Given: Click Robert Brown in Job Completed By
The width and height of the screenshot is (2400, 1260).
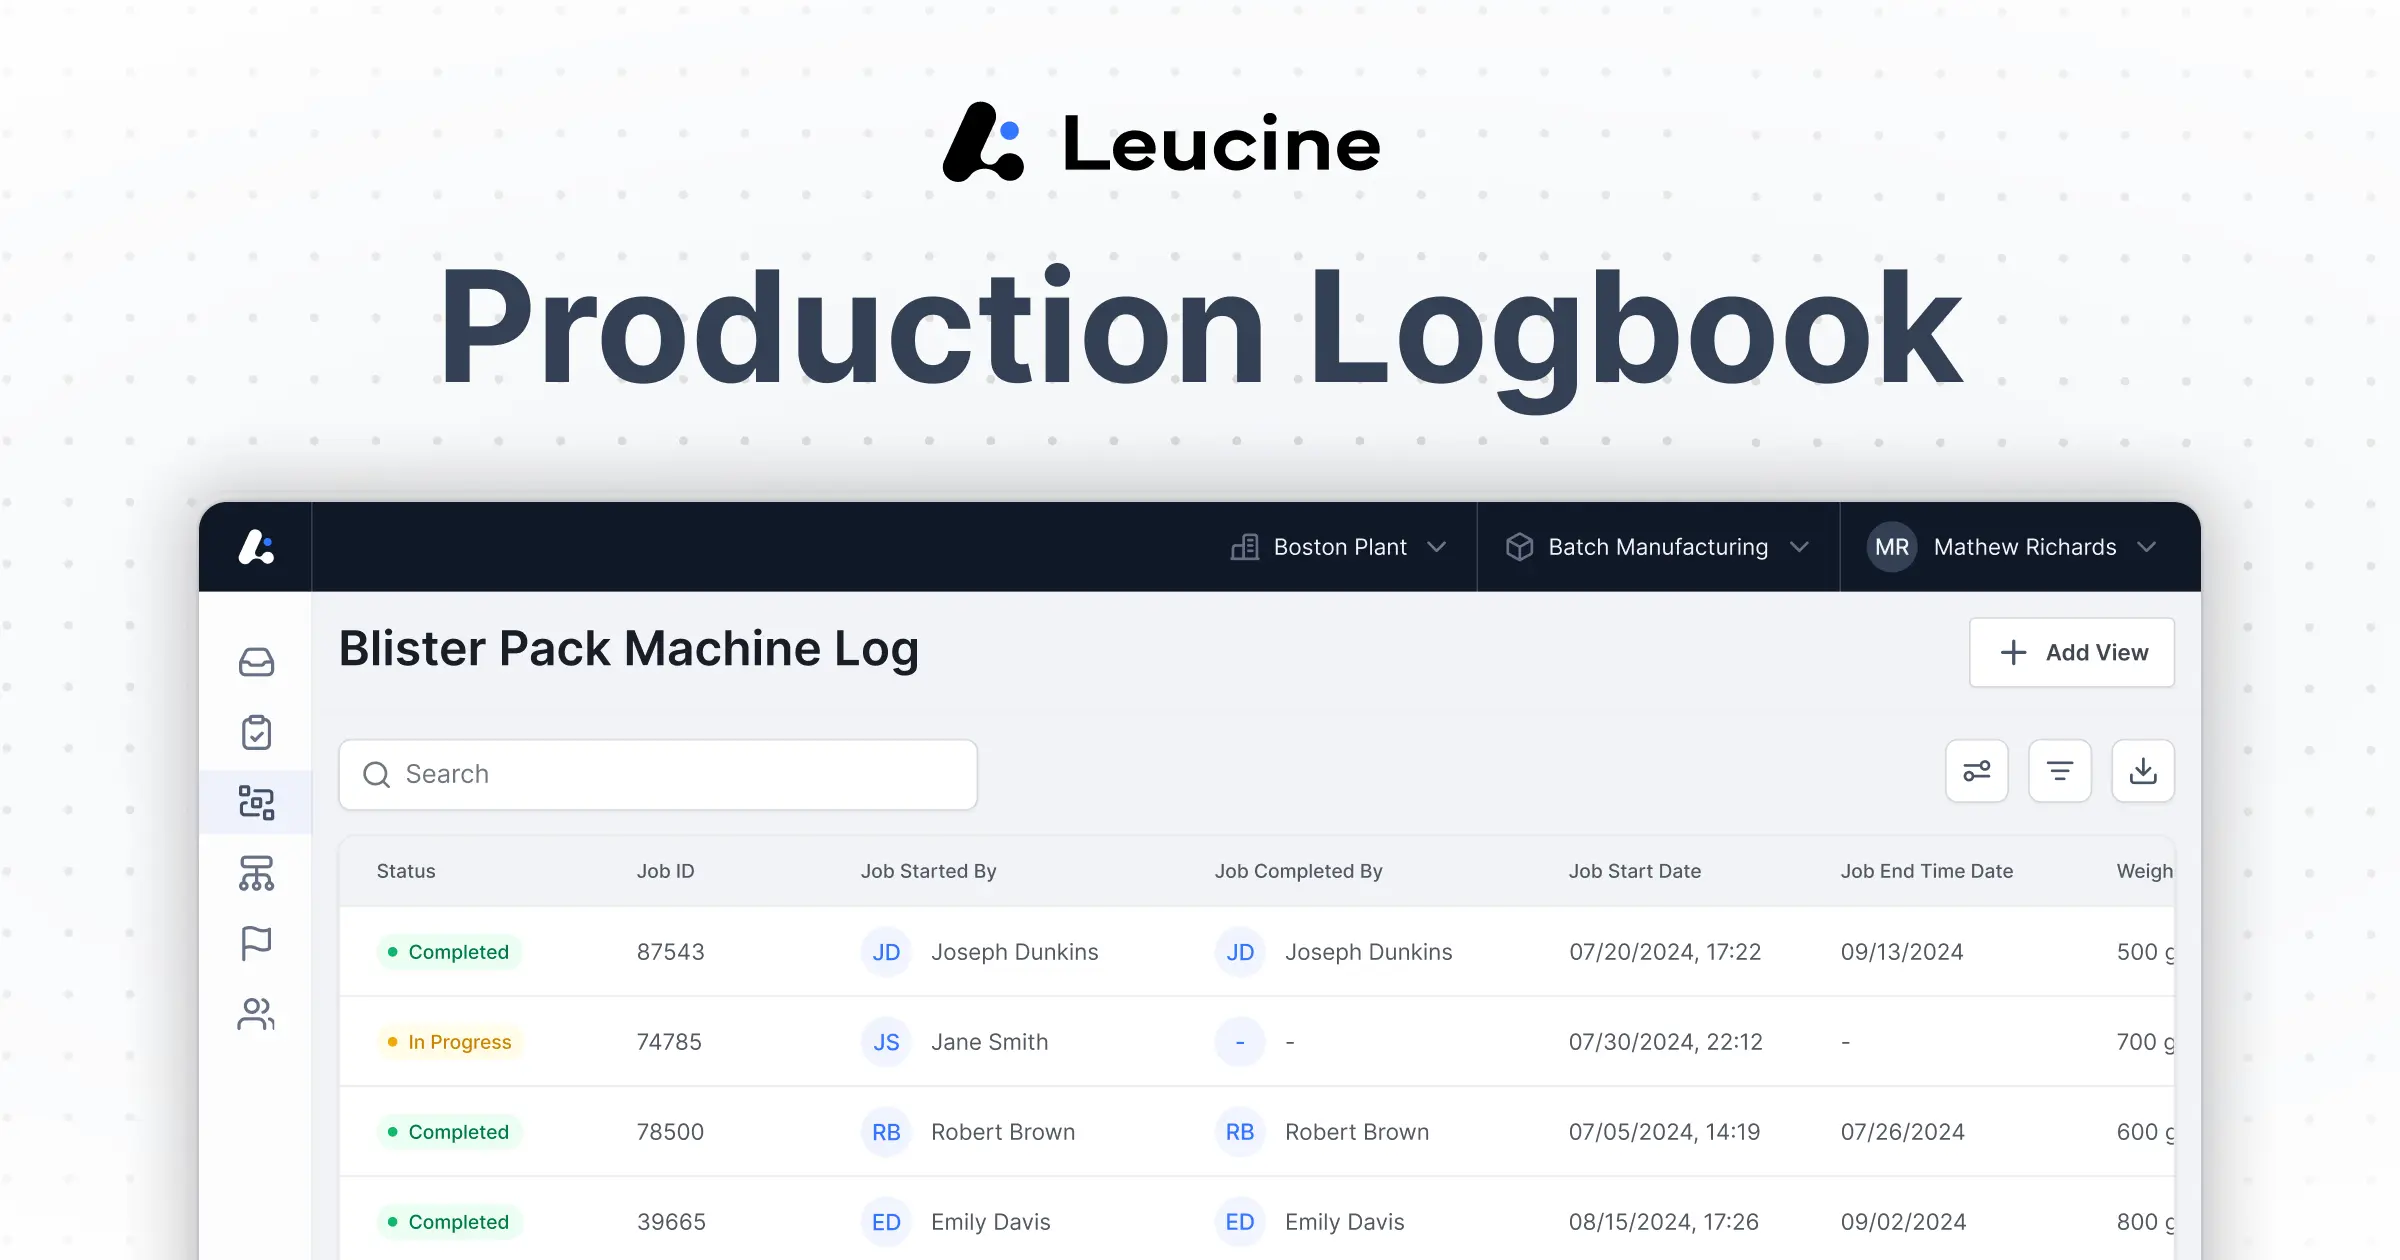Looking at the screenshot, I should pos(1356,1132).
